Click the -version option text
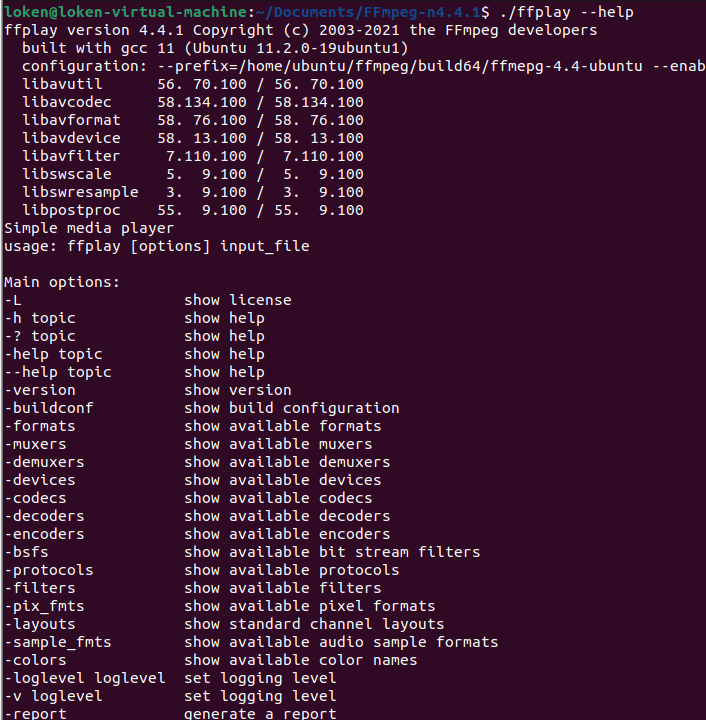The image size is (706, 720). coord(39,390)
